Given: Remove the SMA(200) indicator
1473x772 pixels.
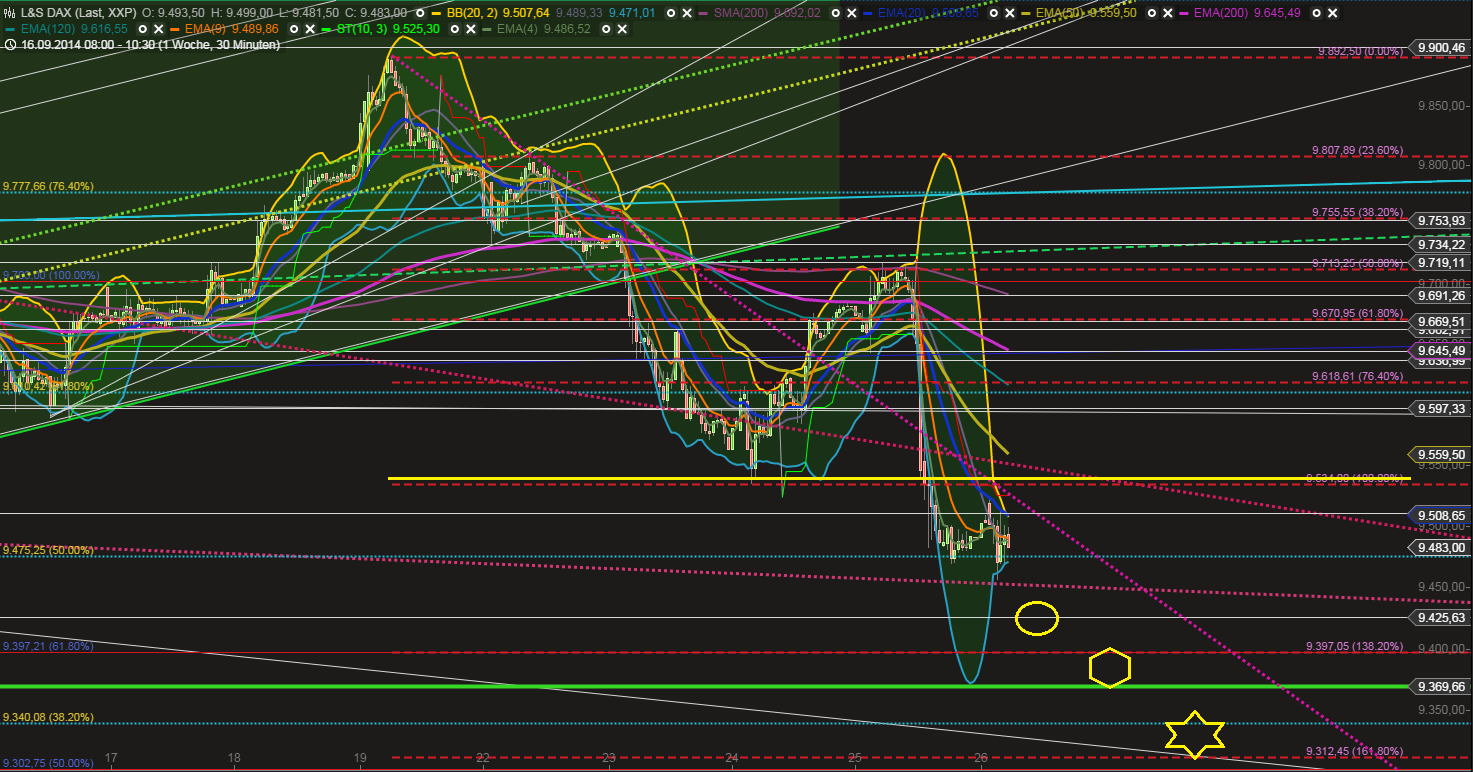Looking at the screenshot, I should pyautogui.click(x=852, y=13).
